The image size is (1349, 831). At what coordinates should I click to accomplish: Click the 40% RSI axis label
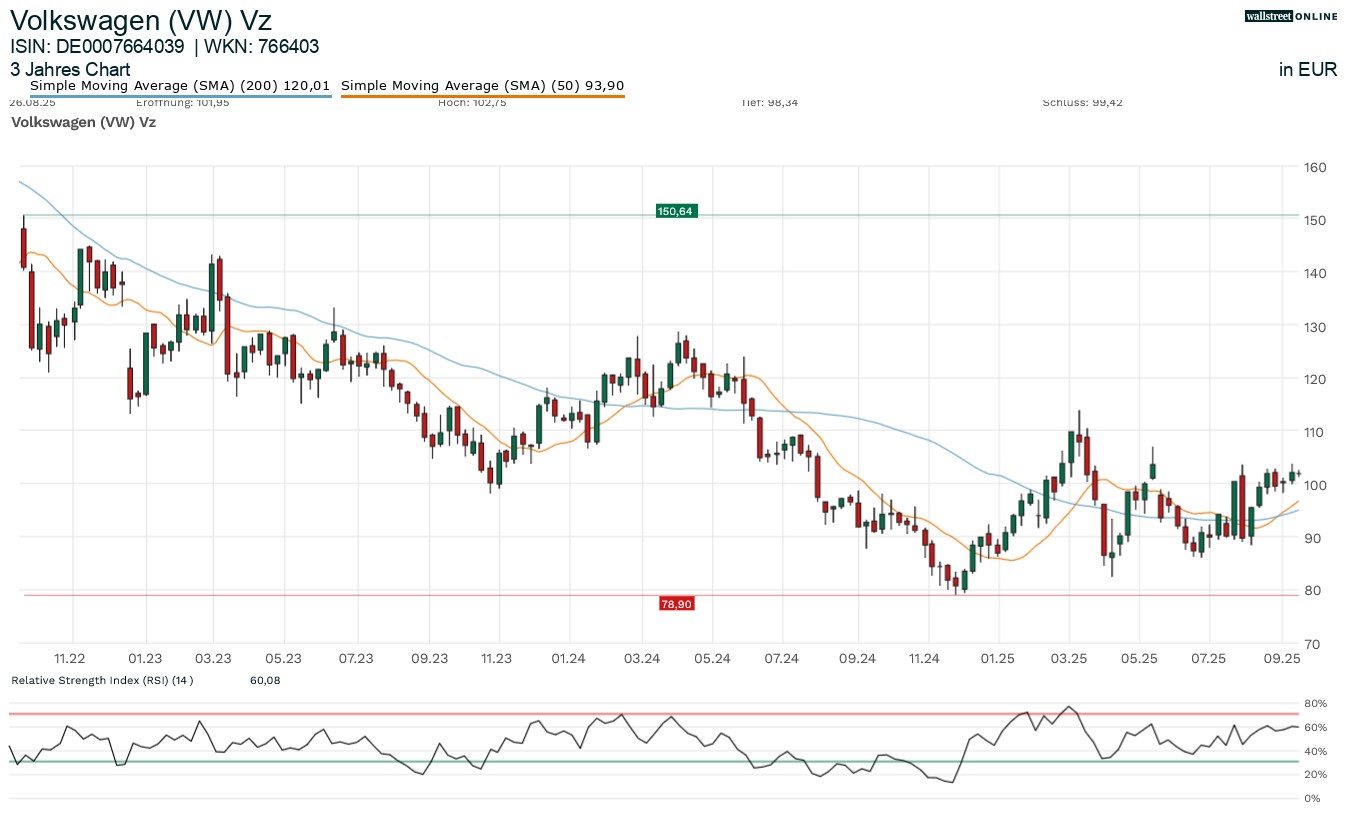click(x=1316, y=751)
